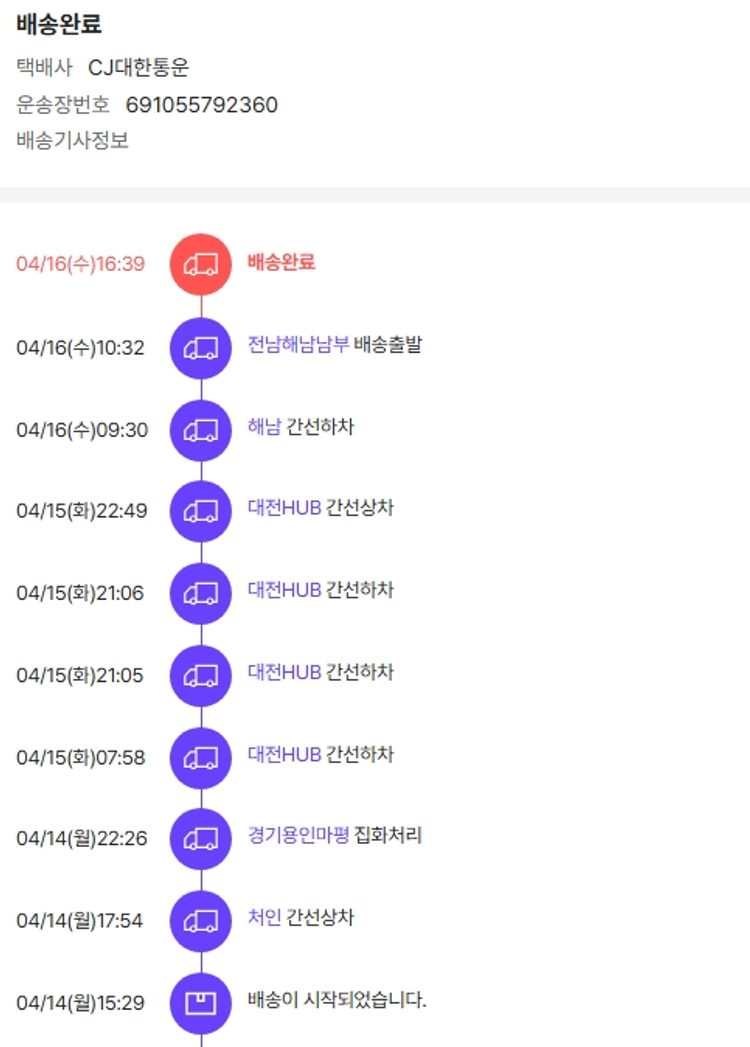Image resolution: width=750 pixels, height=1047 pixels.
Task: Click truck icon for the 07:58 대전HUB entry
Action: click(201, 757)
